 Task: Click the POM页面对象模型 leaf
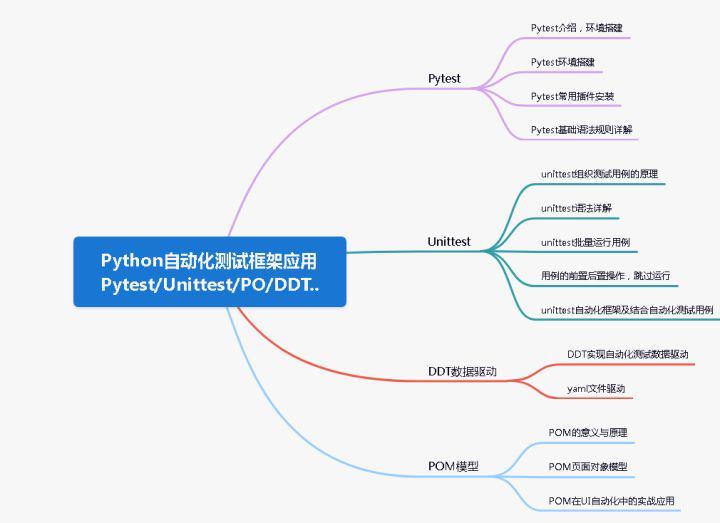coord(588,467)
